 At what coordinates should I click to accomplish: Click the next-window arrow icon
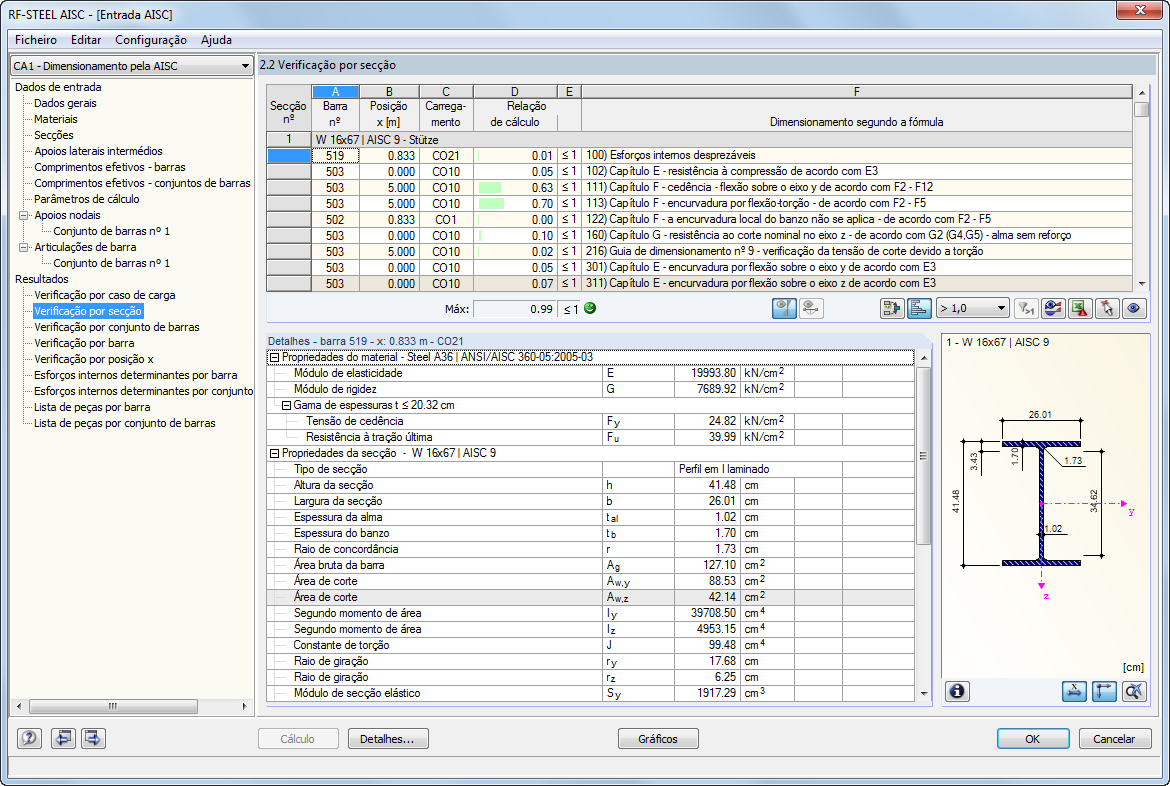pyautogui.click(x=93, y=738)
